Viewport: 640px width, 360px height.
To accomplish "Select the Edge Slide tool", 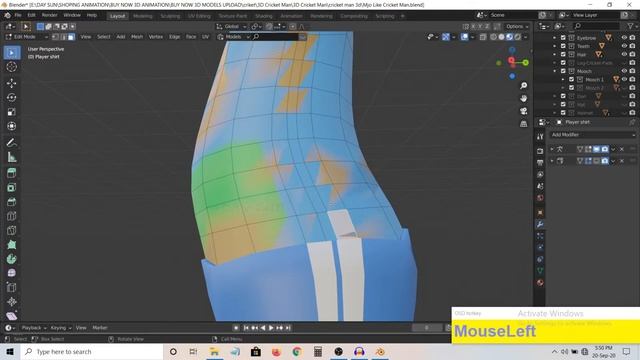I will tap(11, 287).
